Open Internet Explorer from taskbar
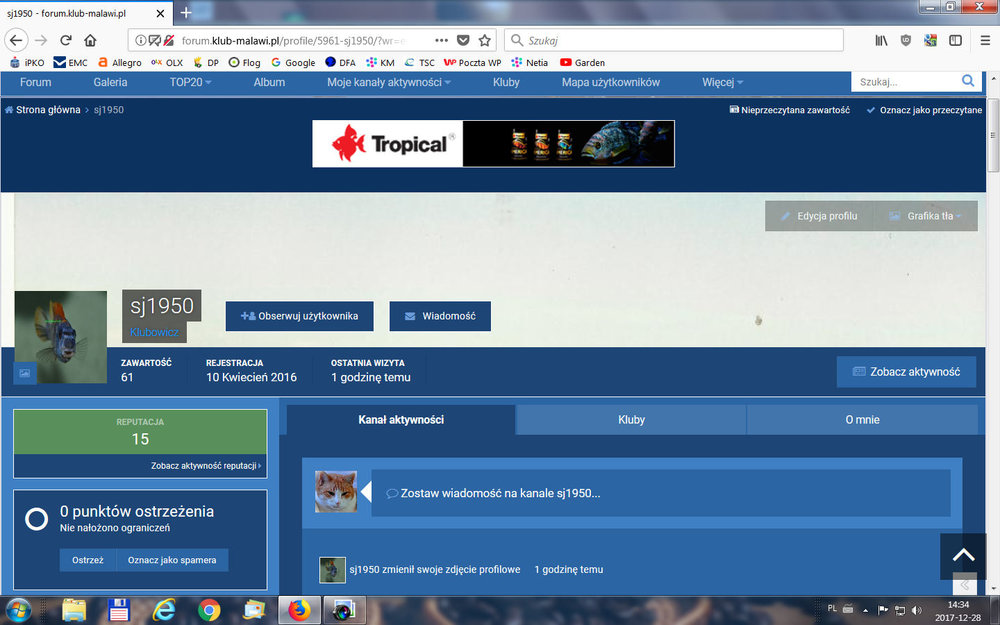Screen dimensions: 1000x625 [x=164, y=611]
